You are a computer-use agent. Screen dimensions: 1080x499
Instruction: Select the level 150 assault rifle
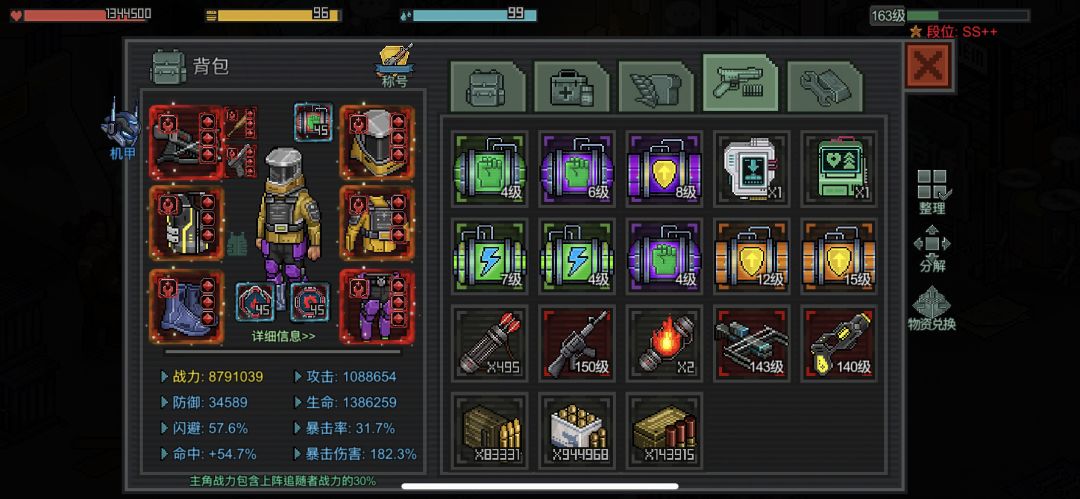[x=577, y=343]
